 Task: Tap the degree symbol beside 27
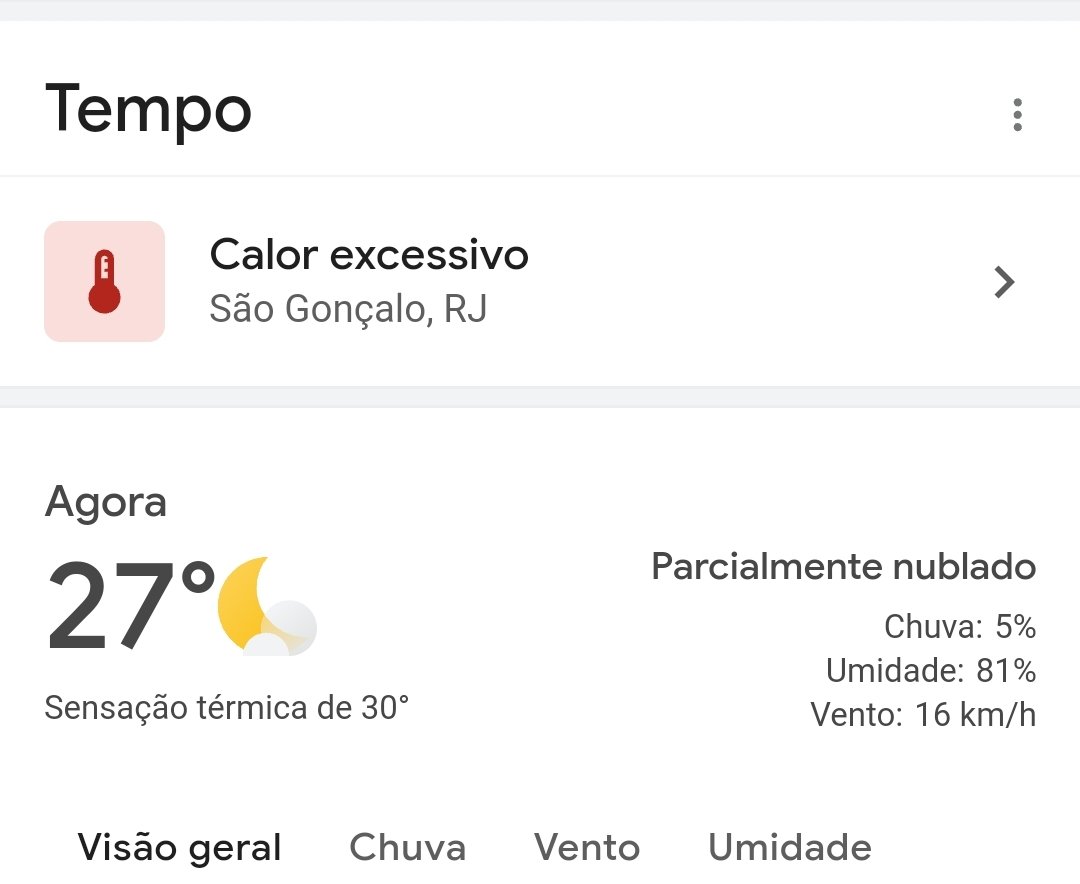(x=198, y=579)
